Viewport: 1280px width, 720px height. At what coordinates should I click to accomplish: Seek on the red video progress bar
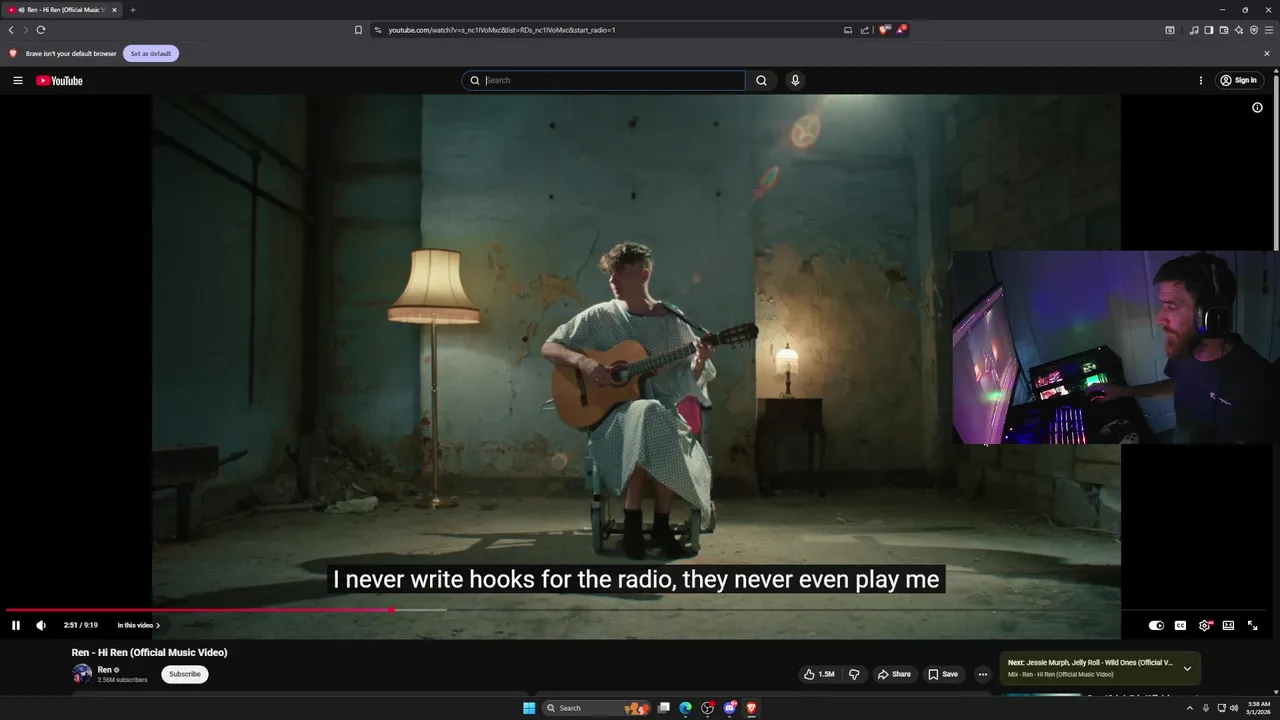pos(200,609)
